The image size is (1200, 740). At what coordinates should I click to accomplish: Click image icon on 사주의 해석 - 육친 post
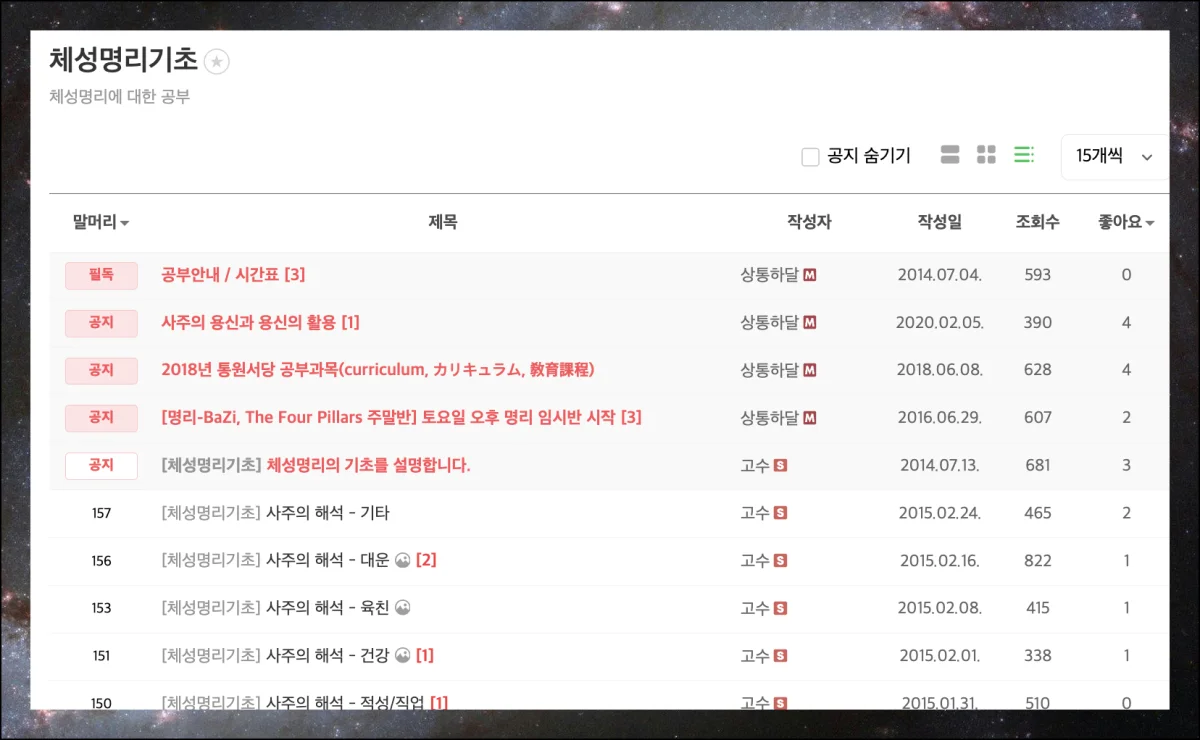[403, 608]
